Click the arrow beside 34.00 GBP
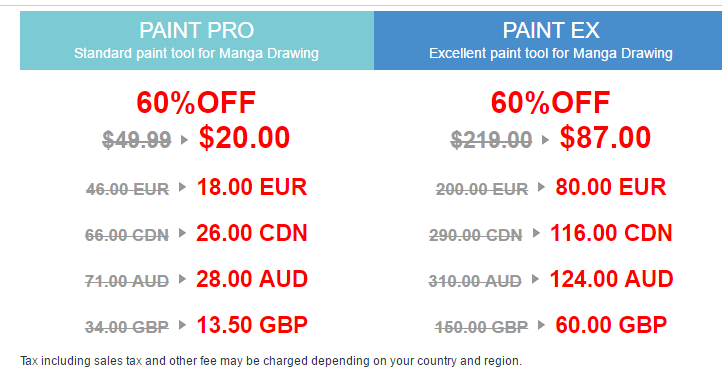Screen dimensions: 722x372 (x=182, y=325)
